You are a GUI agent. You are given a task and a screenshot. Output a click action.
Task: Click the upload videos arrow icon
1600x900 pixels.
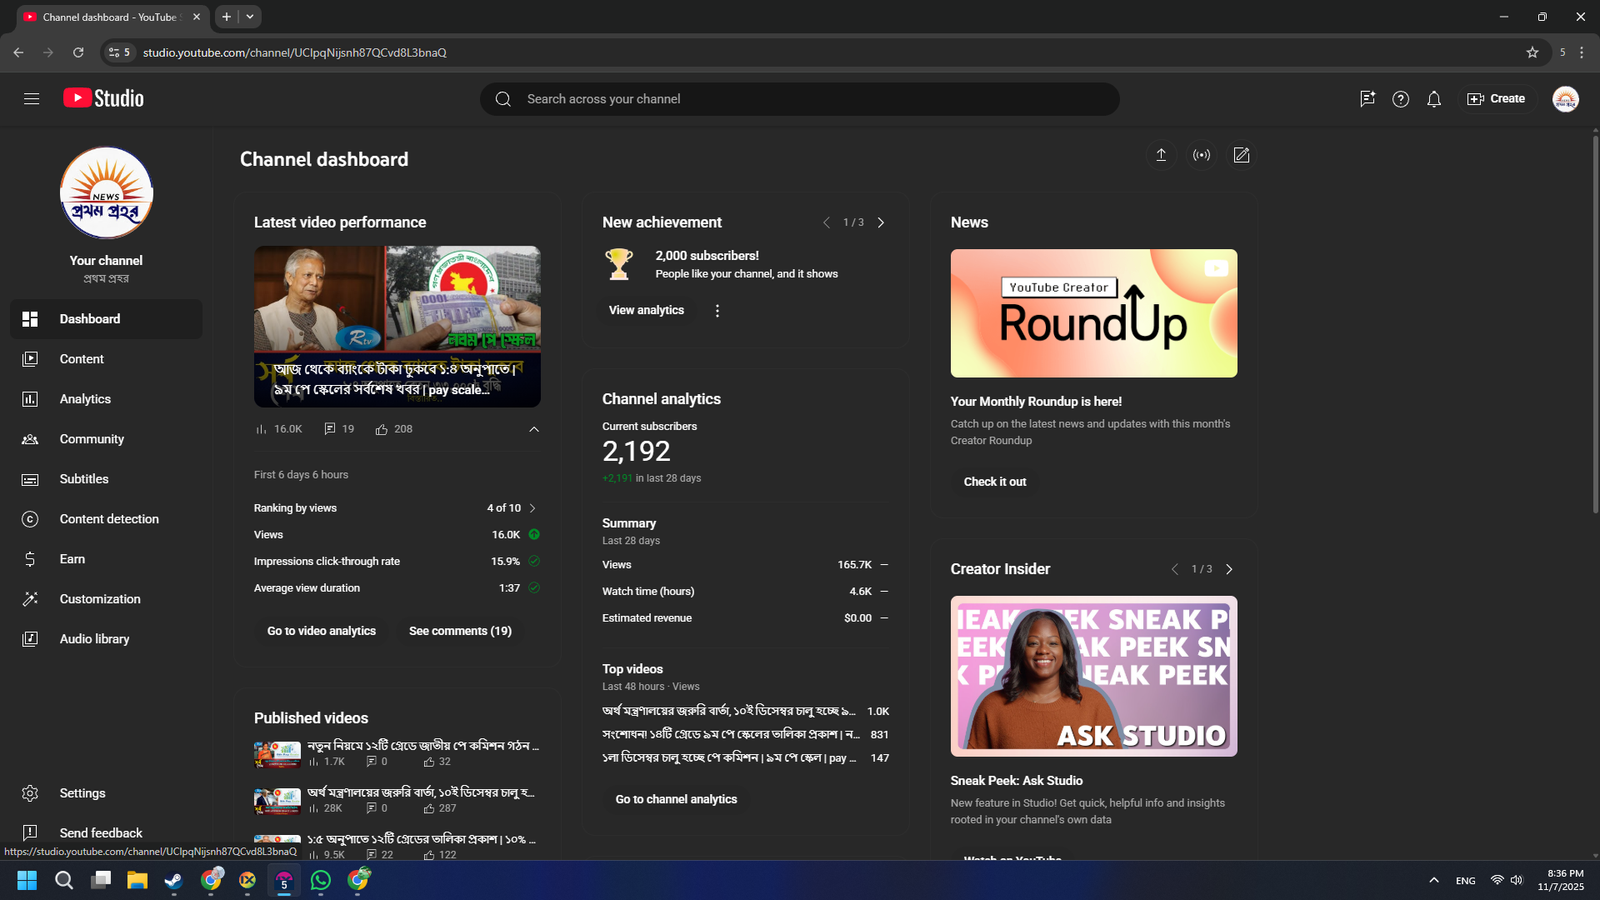coord(1161,155)
